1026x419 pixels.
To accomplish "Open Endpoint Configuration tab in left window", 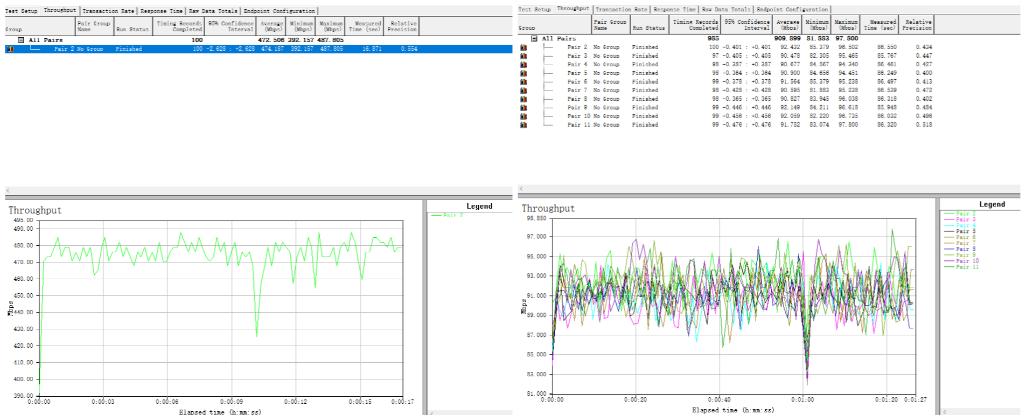I will pyautogui.click(x=280, y=9).
